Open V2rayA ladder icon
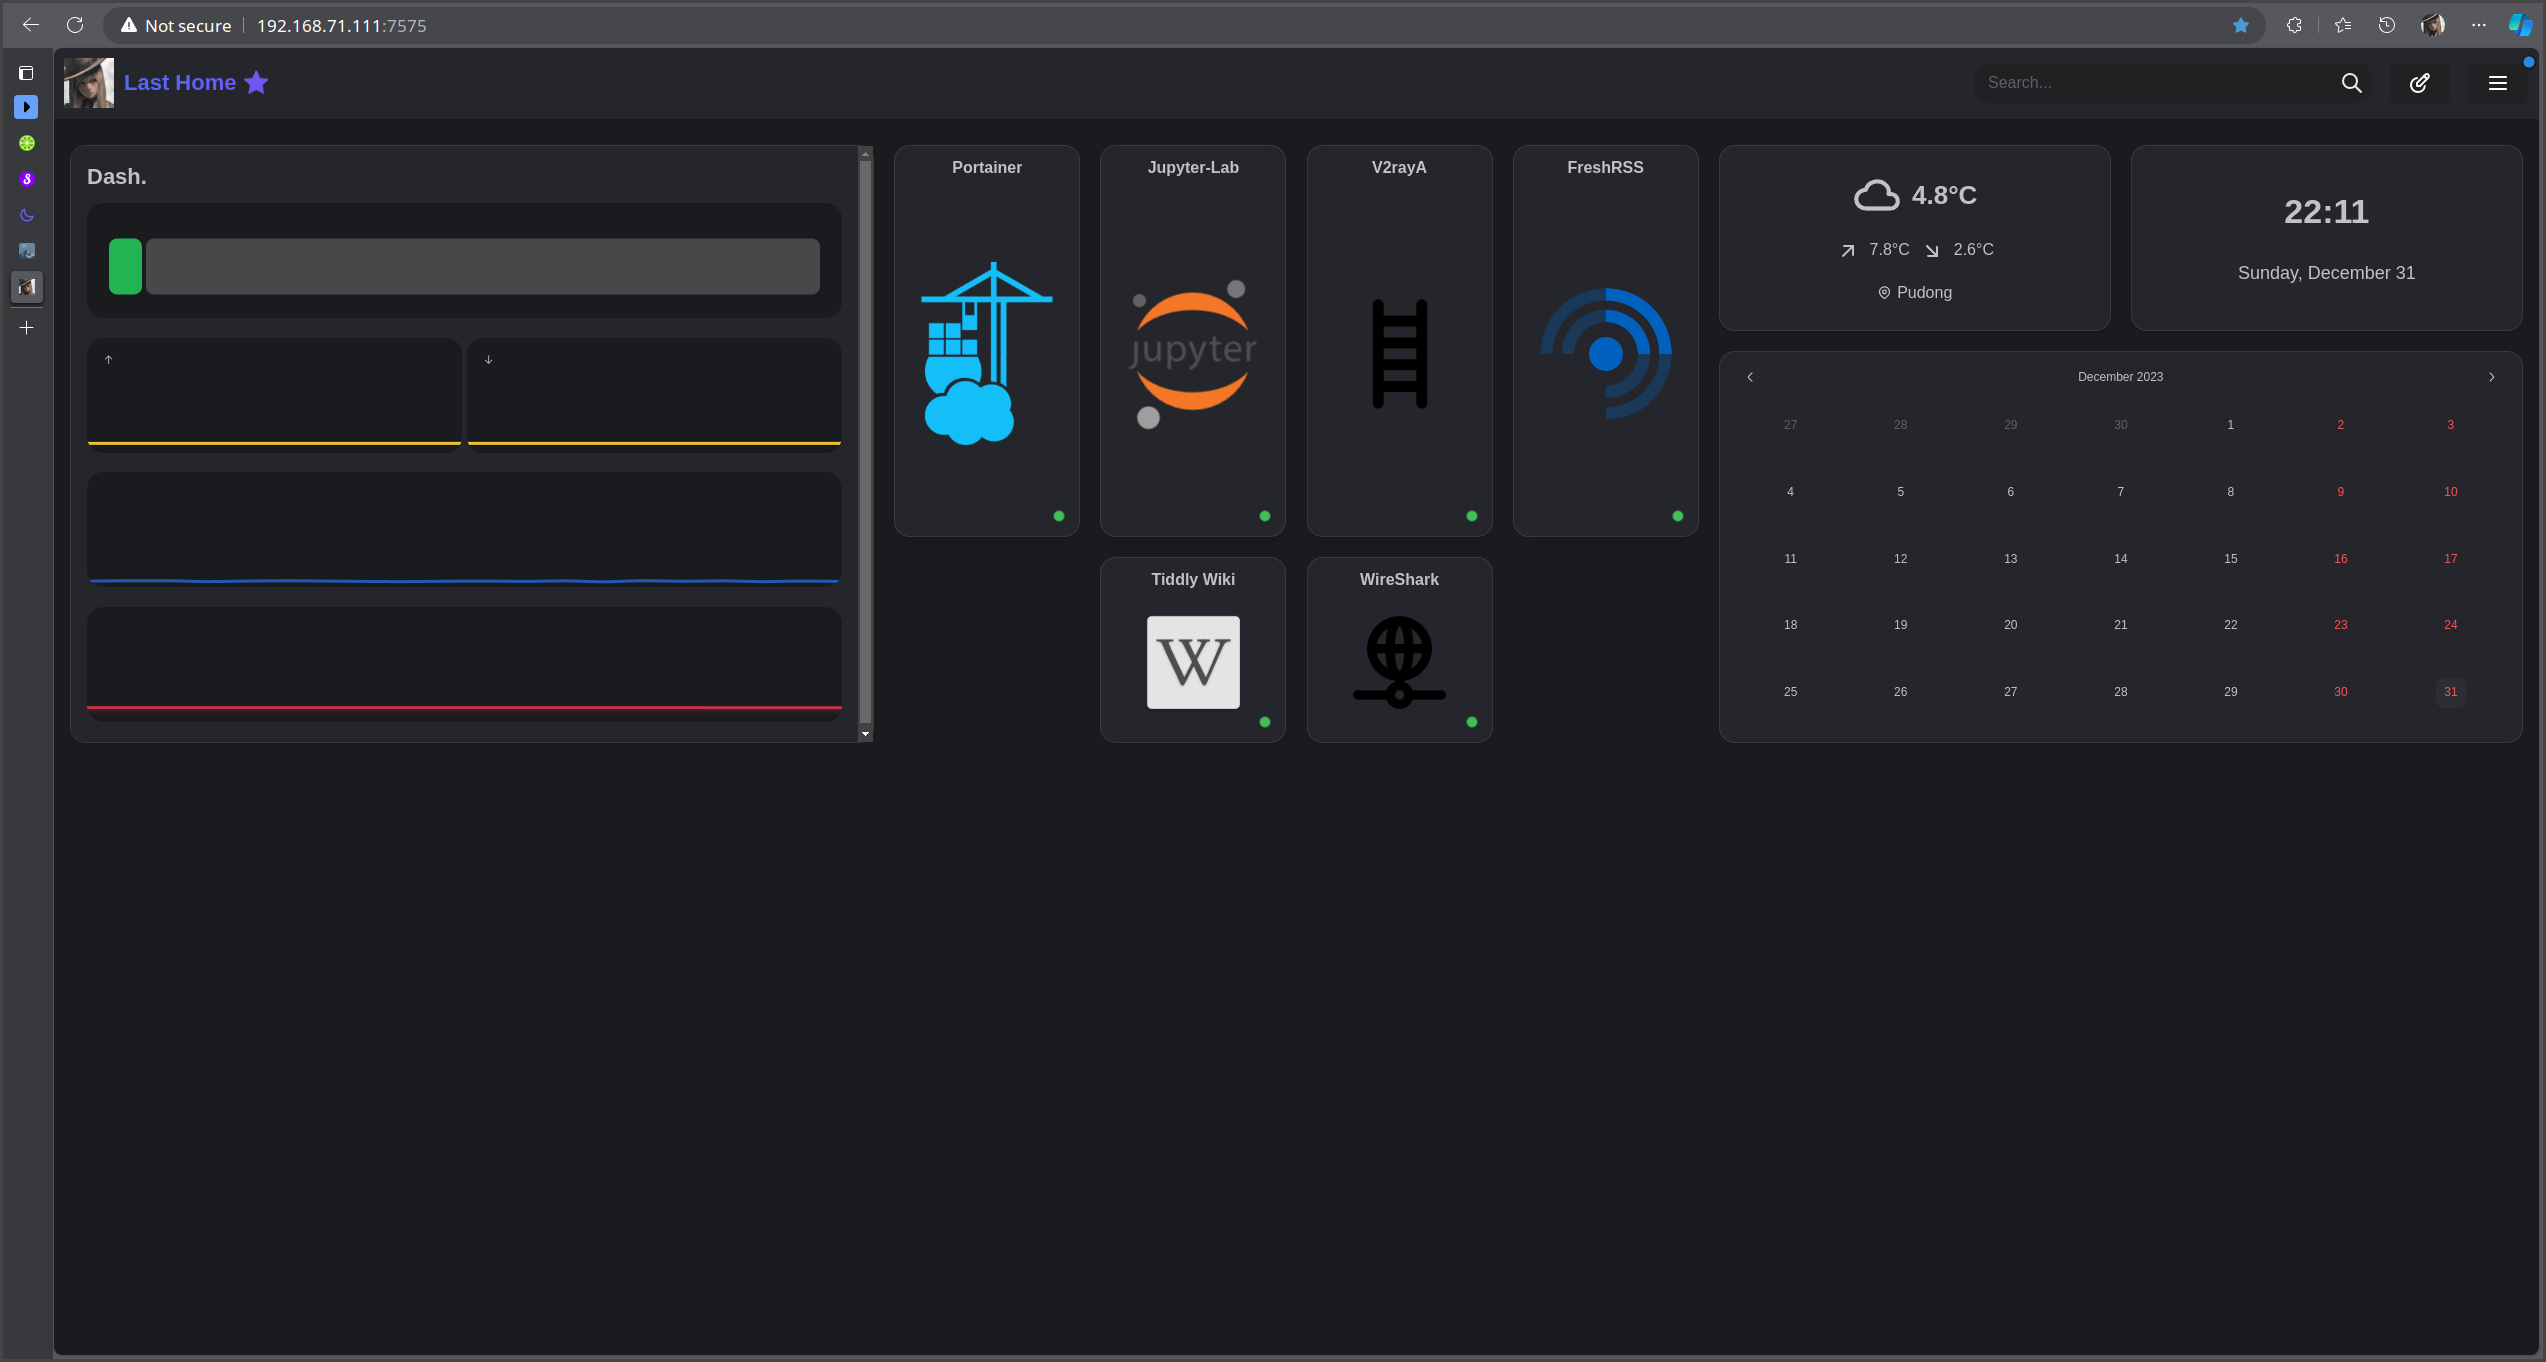2546x1362 pixels. [1399, 353]
